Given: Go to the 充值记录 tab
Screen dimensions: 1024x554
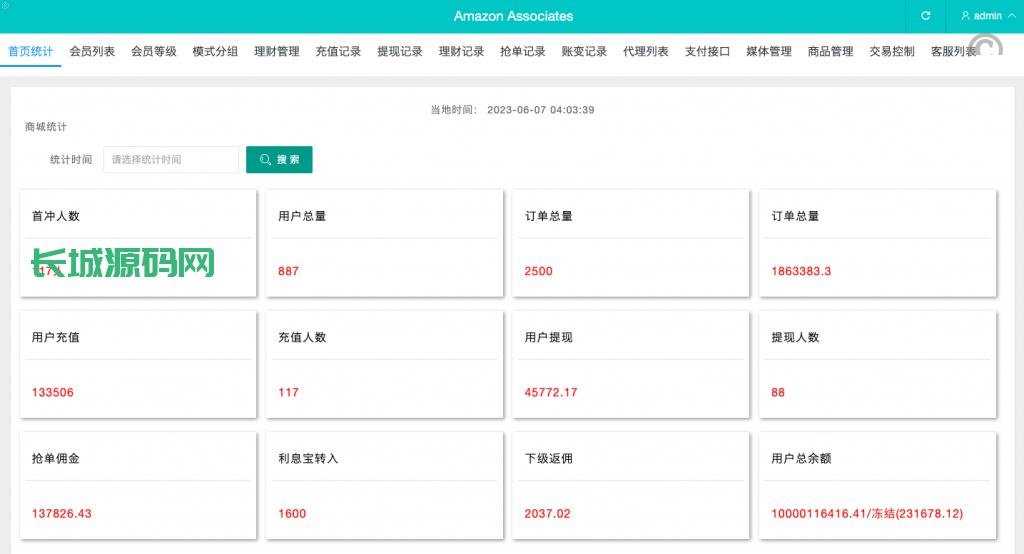Looking at the screenshot, I should (x=338, y=52).
